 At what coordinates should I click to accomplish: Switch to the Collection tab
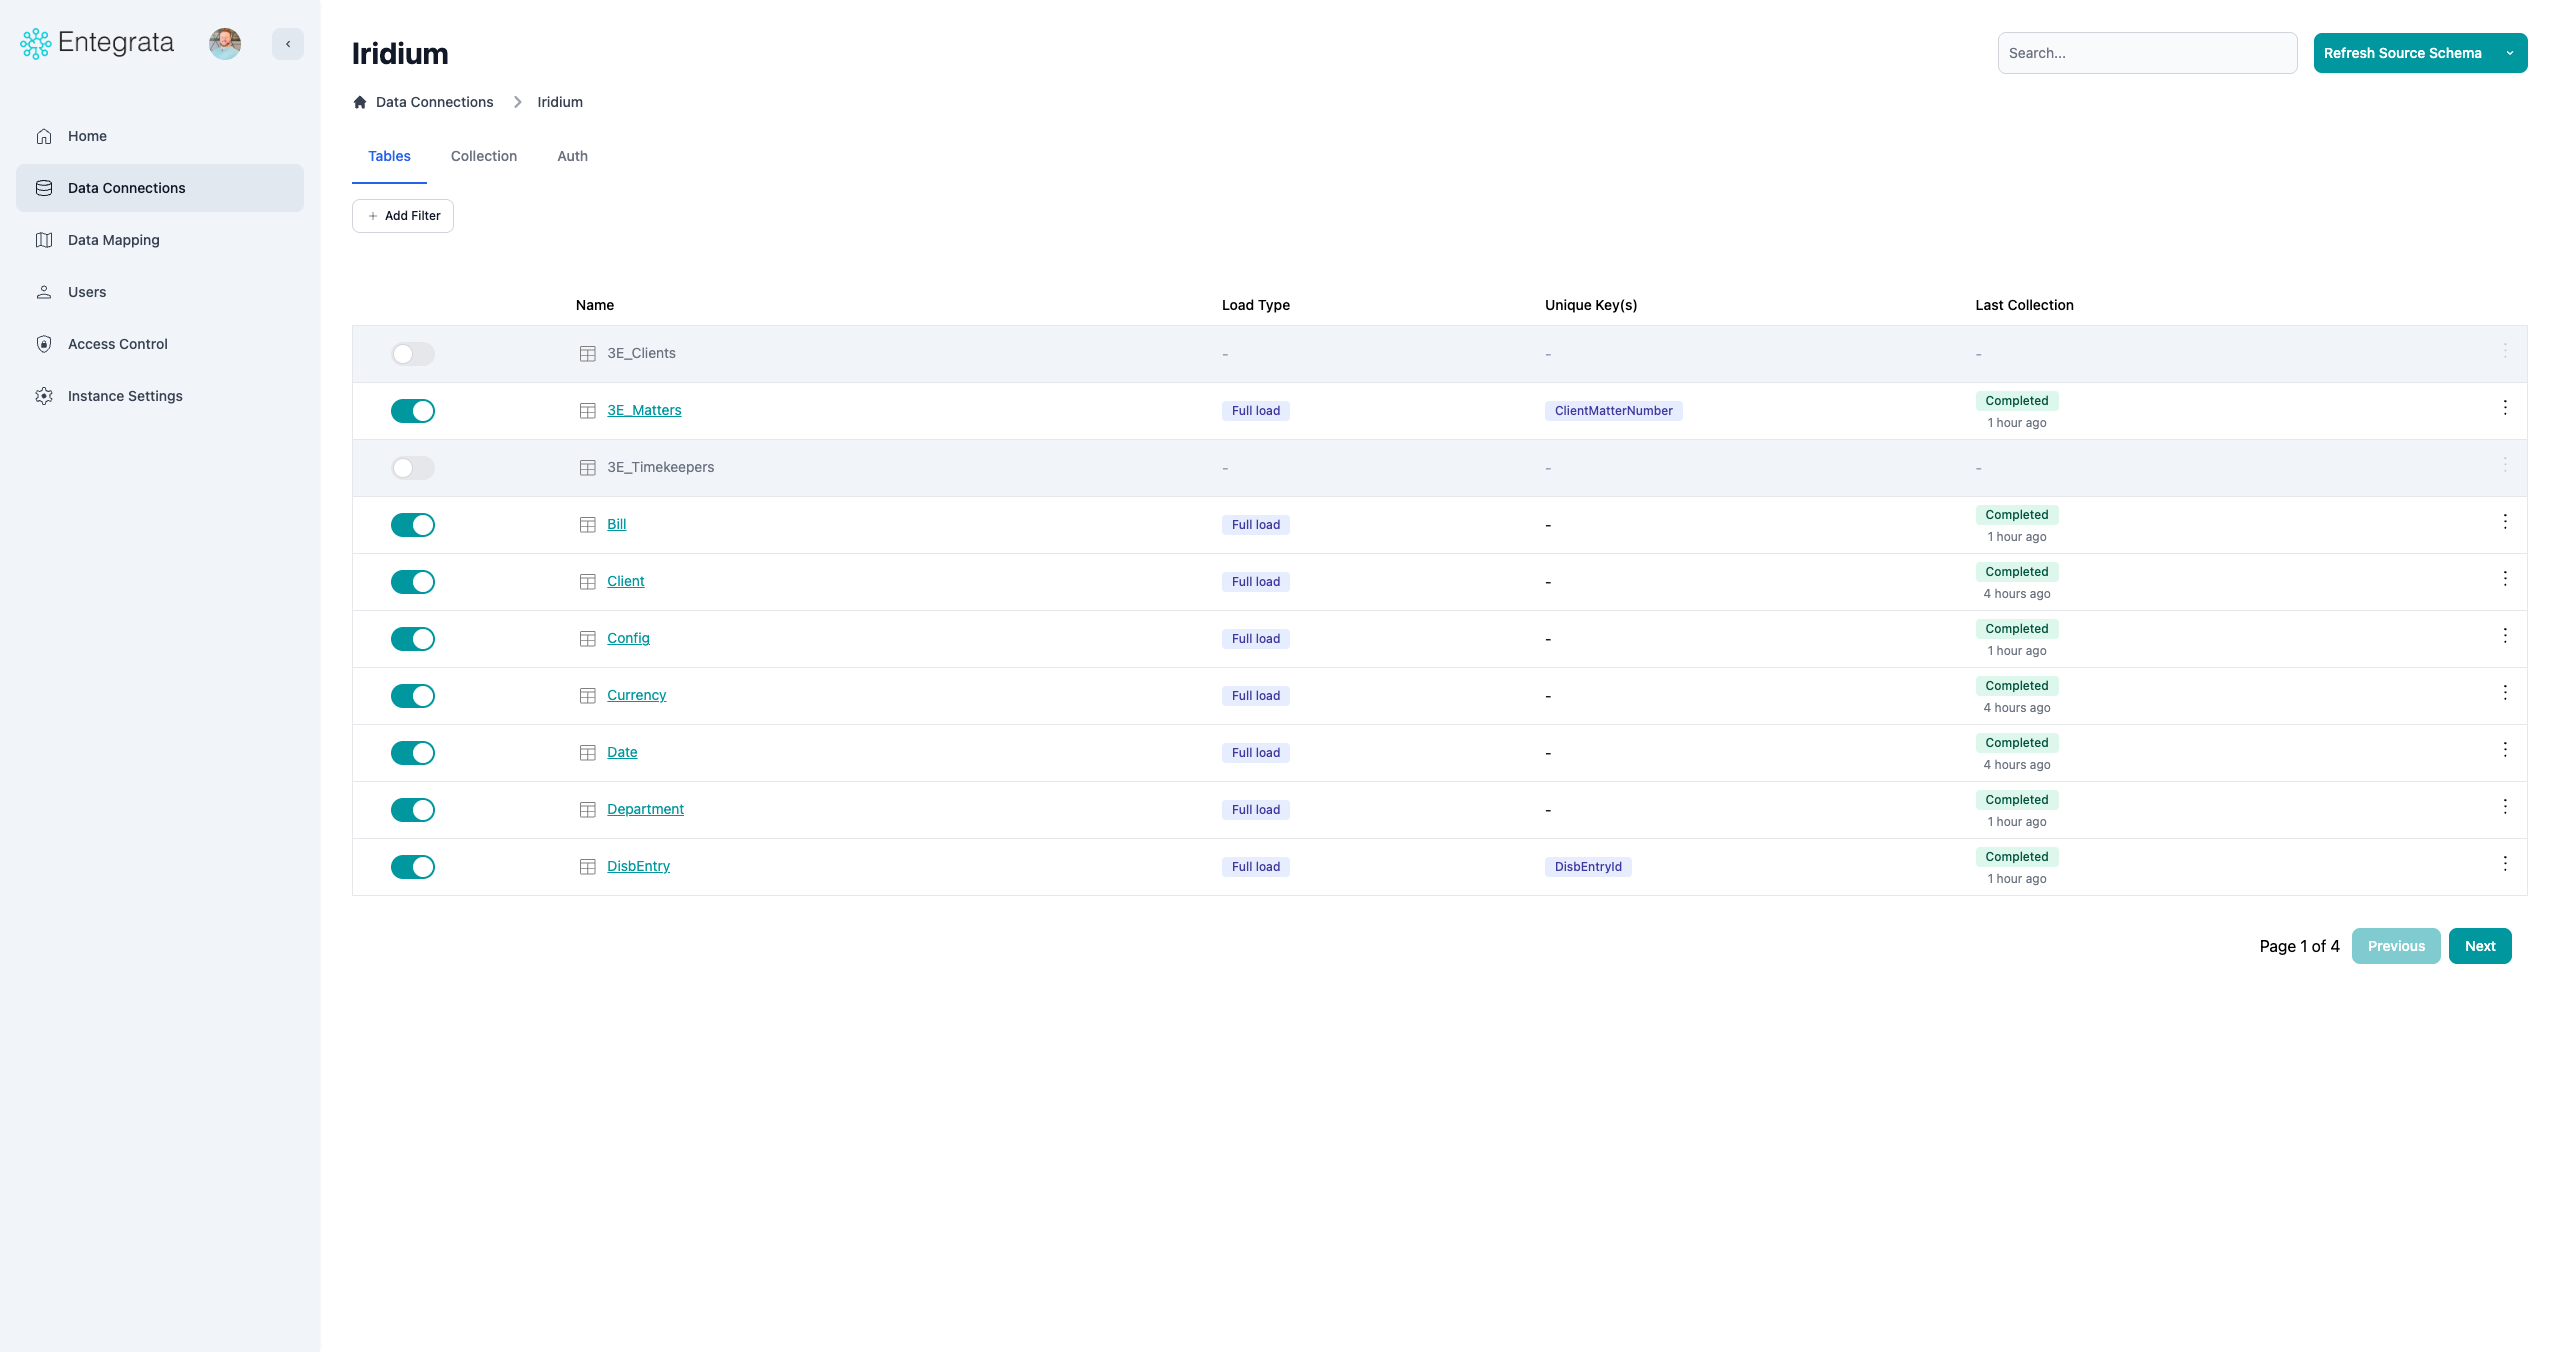(483, 156)
